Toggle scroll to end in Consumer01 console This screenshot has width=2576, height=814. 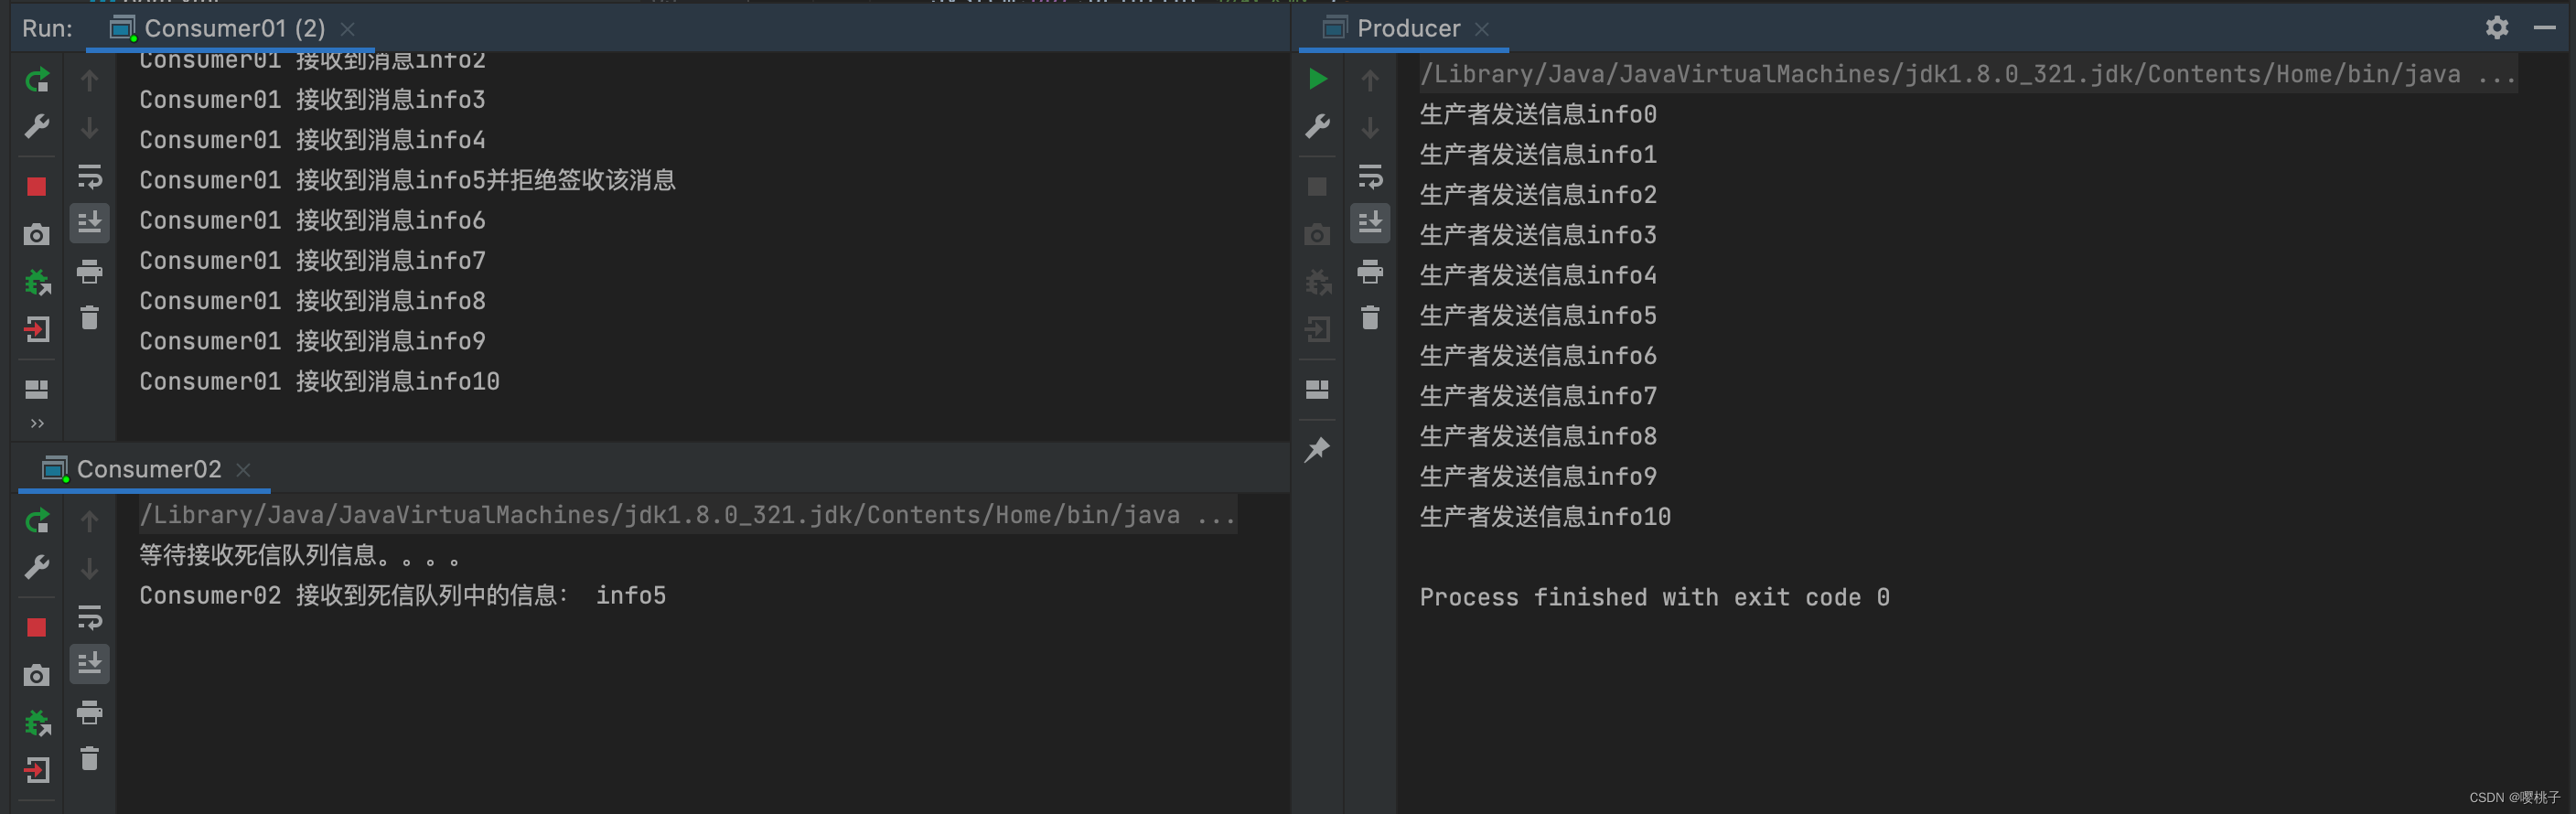click(90, 222)
